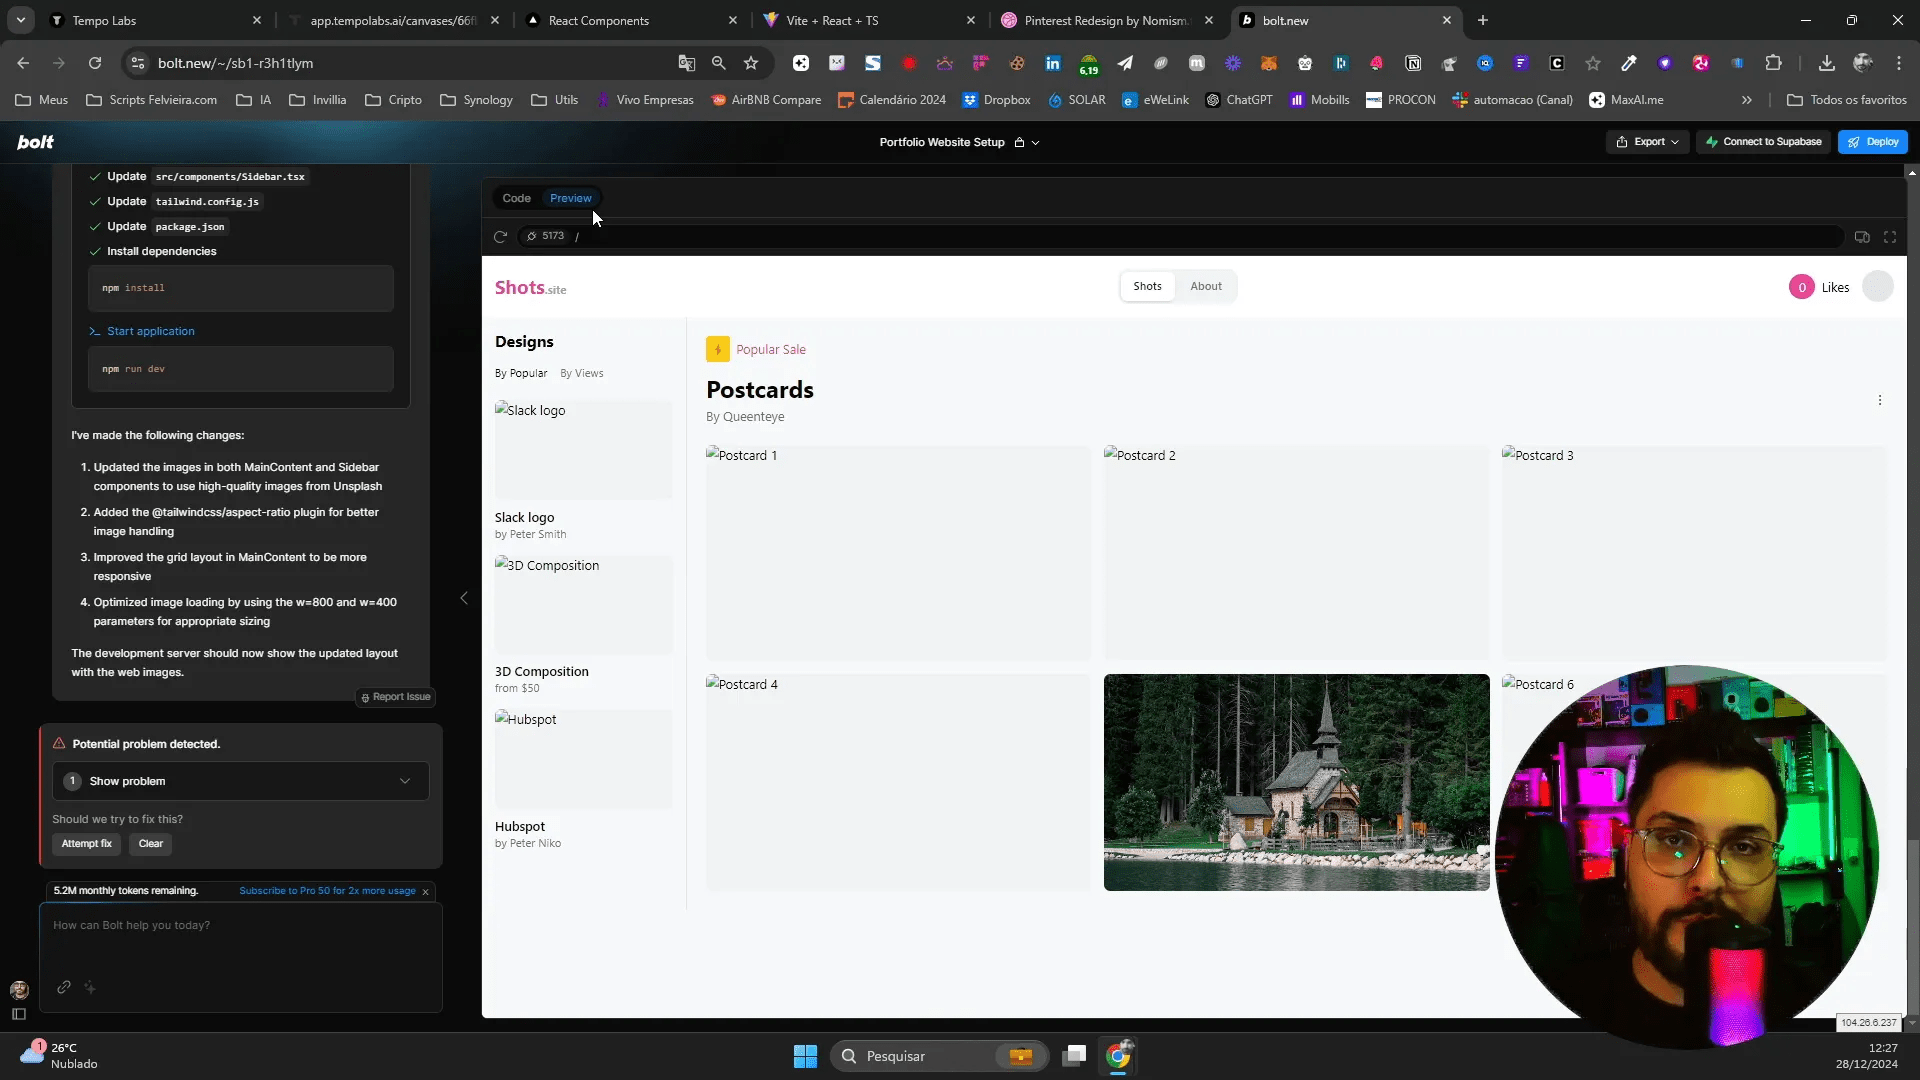This screenshot has width=1920, height=1080.
Task: Switch to the Vite + React + TS tab
Action: coord(869,20)
